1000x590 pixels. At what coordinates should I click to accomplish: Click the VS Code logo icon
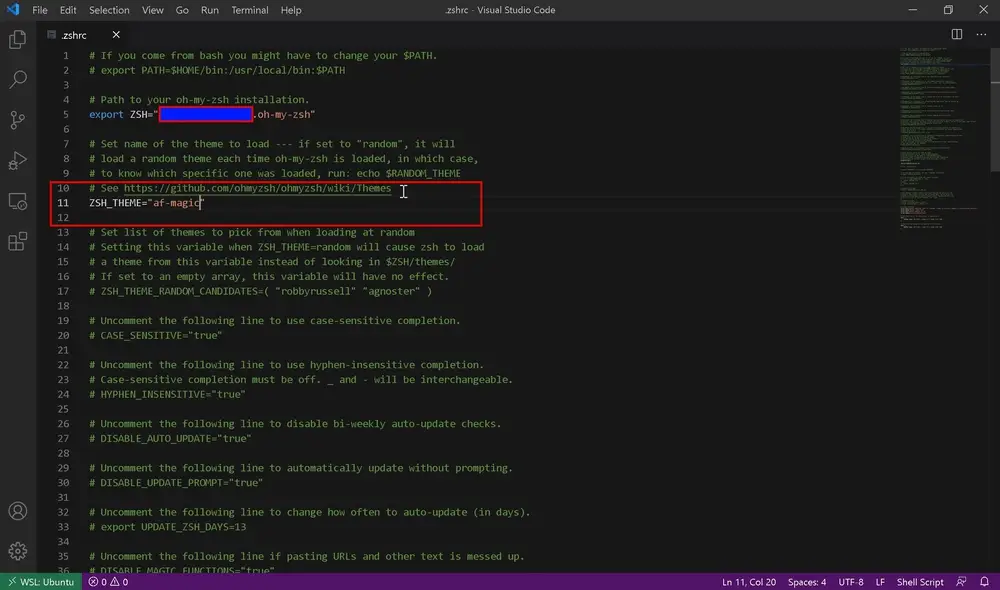pyautogui.click(x=13, y=10)
